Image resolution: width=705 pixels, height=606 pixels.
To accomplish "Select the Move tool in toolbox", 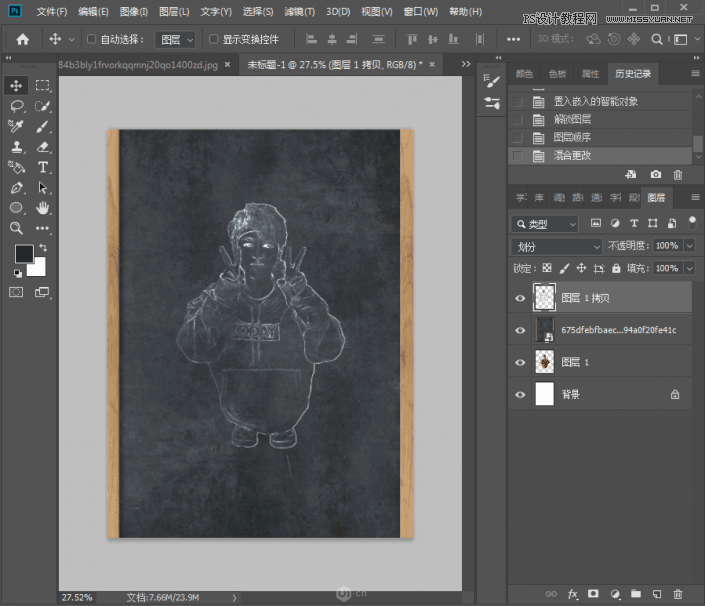I will tap(16, 85).
